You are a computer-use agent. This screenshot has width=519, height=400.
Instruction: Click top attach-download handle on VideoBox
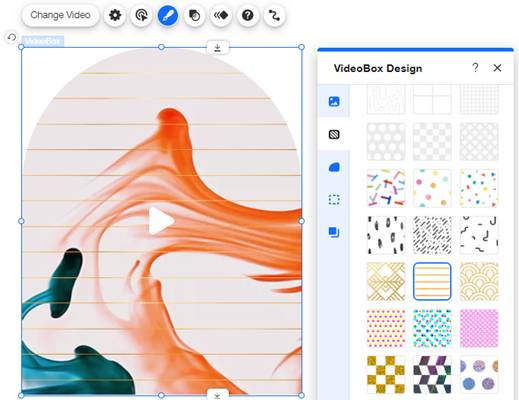(217, 48)
